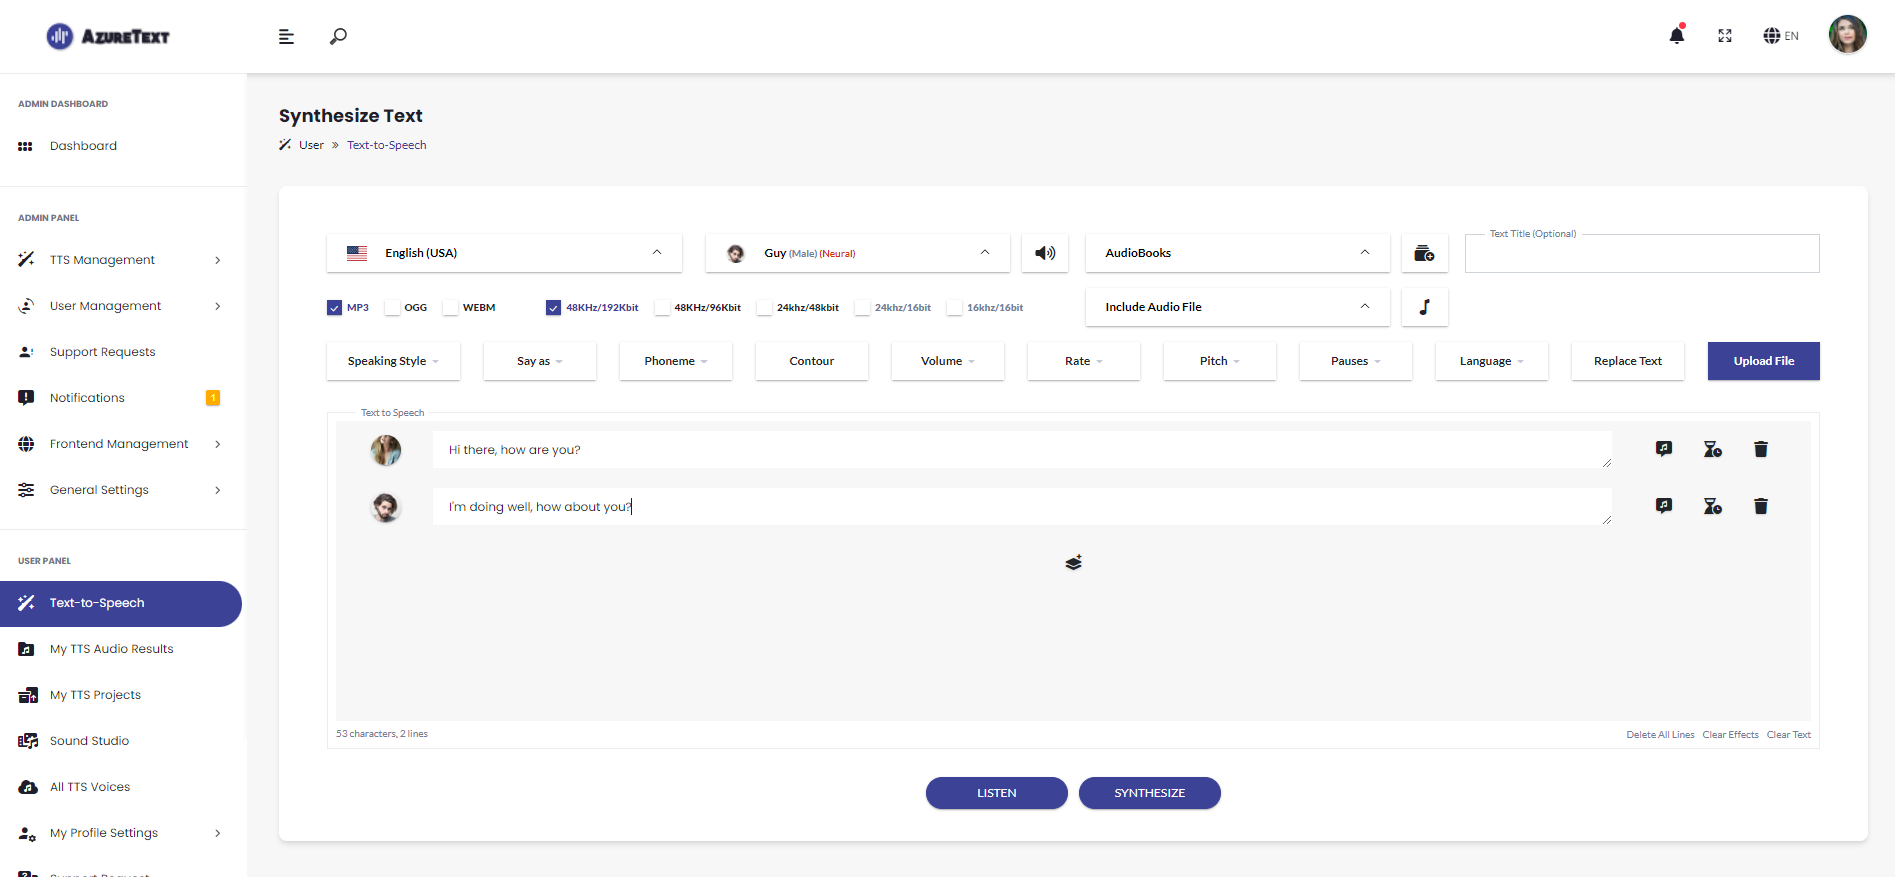Add pause timer on the 'Hi there' line
Viewport: 1895px width, 877px height.
click(1713, 449)
